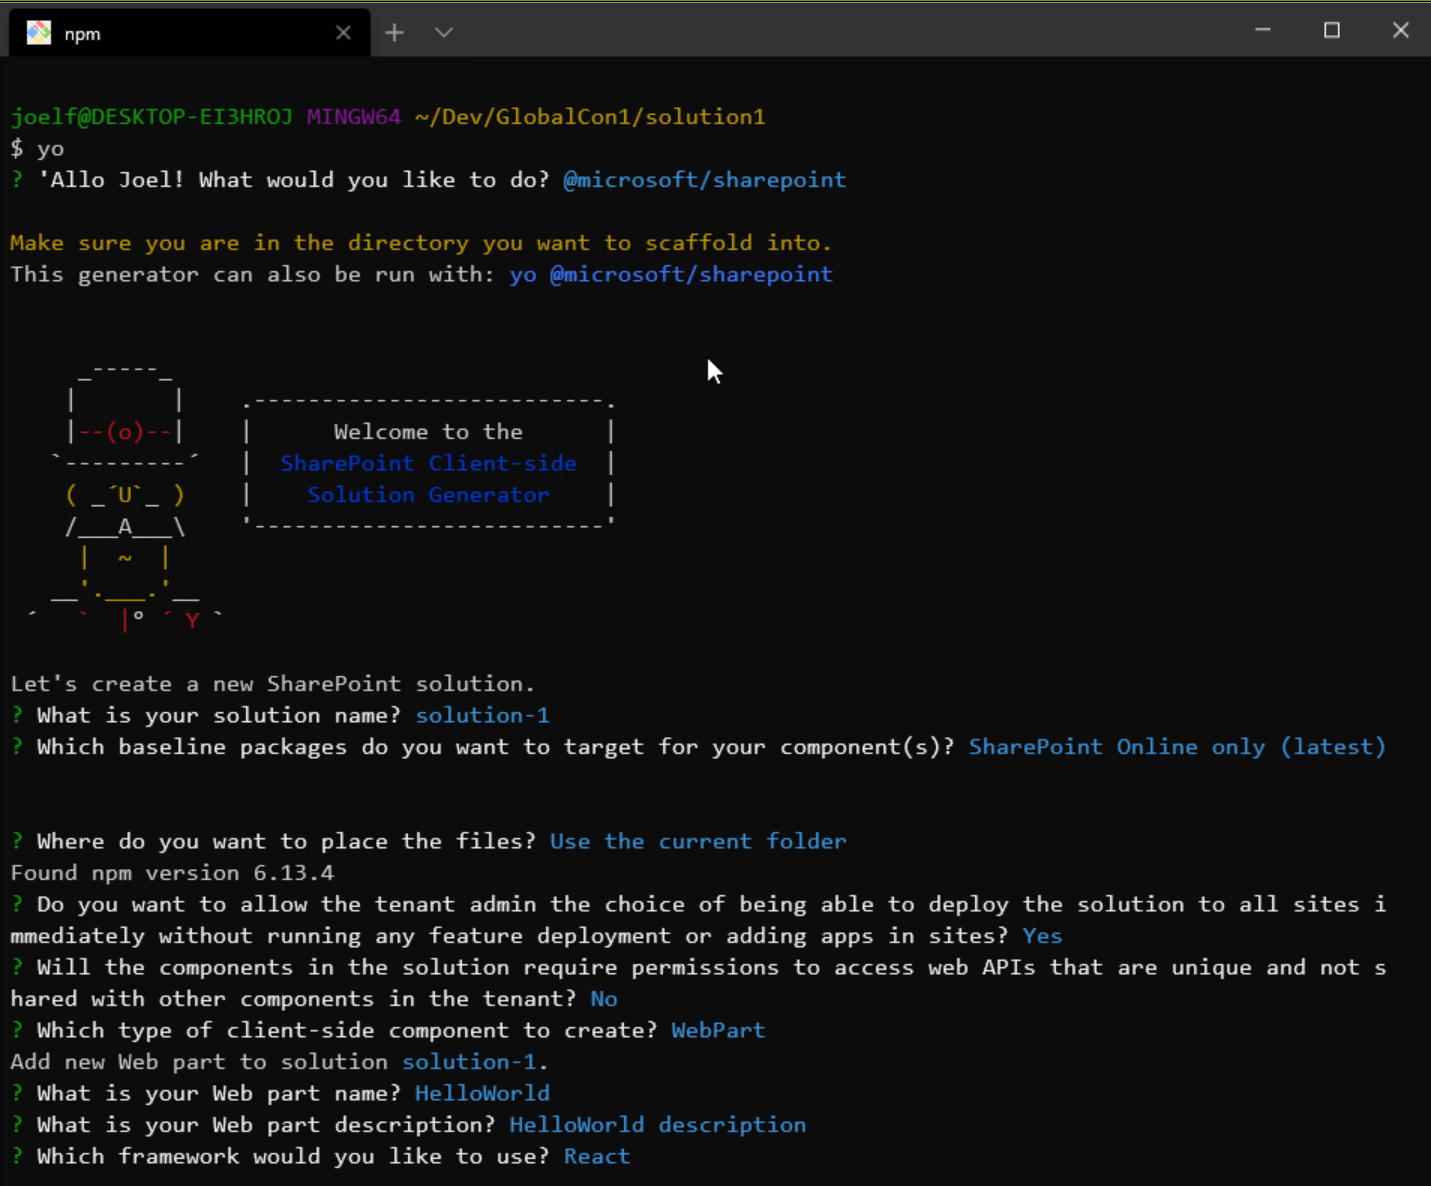Click the user joelf@DESKTOP-EI3HROJ text

point(152,117)
